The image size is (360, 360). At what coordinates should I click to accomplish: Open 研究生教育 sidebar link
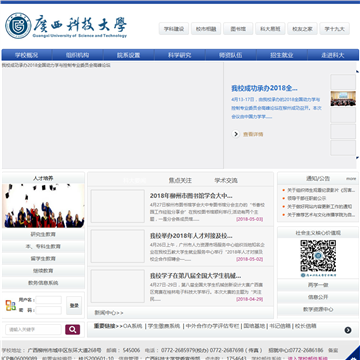pos(43,235)
